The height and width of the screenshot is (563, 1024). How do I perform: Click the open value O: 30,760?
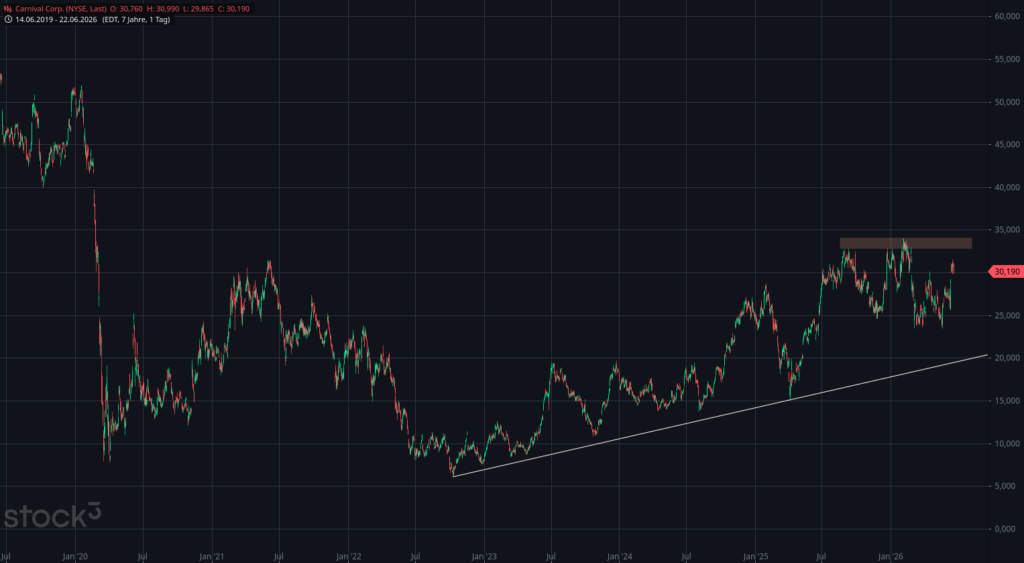126,9
